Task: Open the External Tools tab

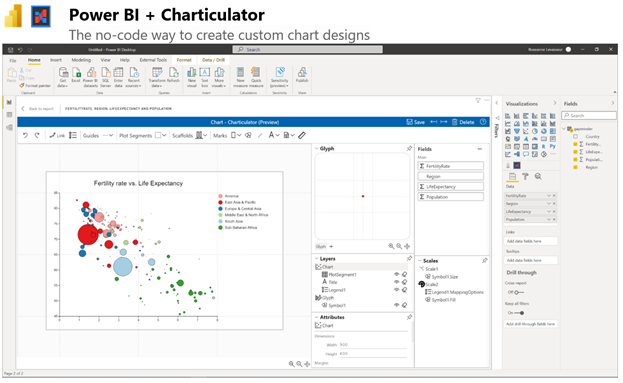Action: tap(153, 60)
